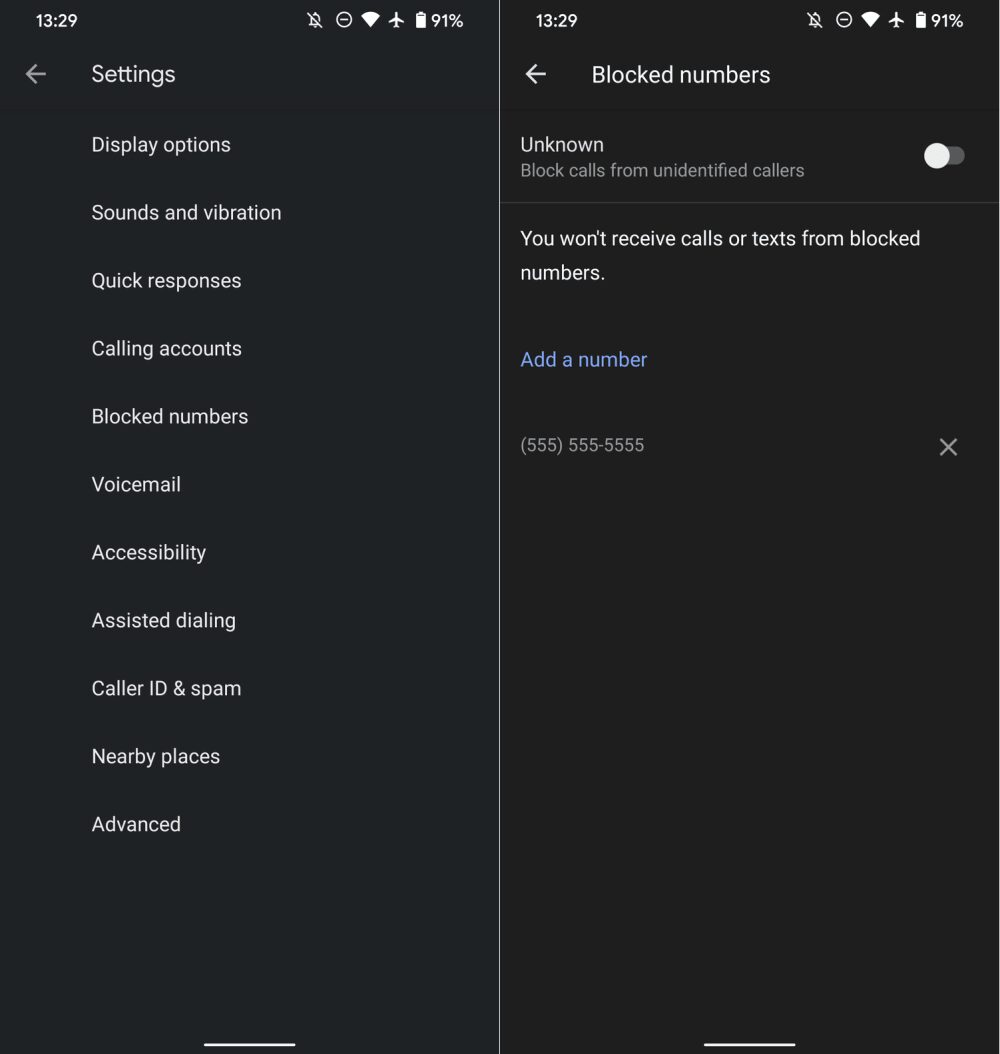
Task: Tap the airplane mode icon, right status bar
Action: 896,21
